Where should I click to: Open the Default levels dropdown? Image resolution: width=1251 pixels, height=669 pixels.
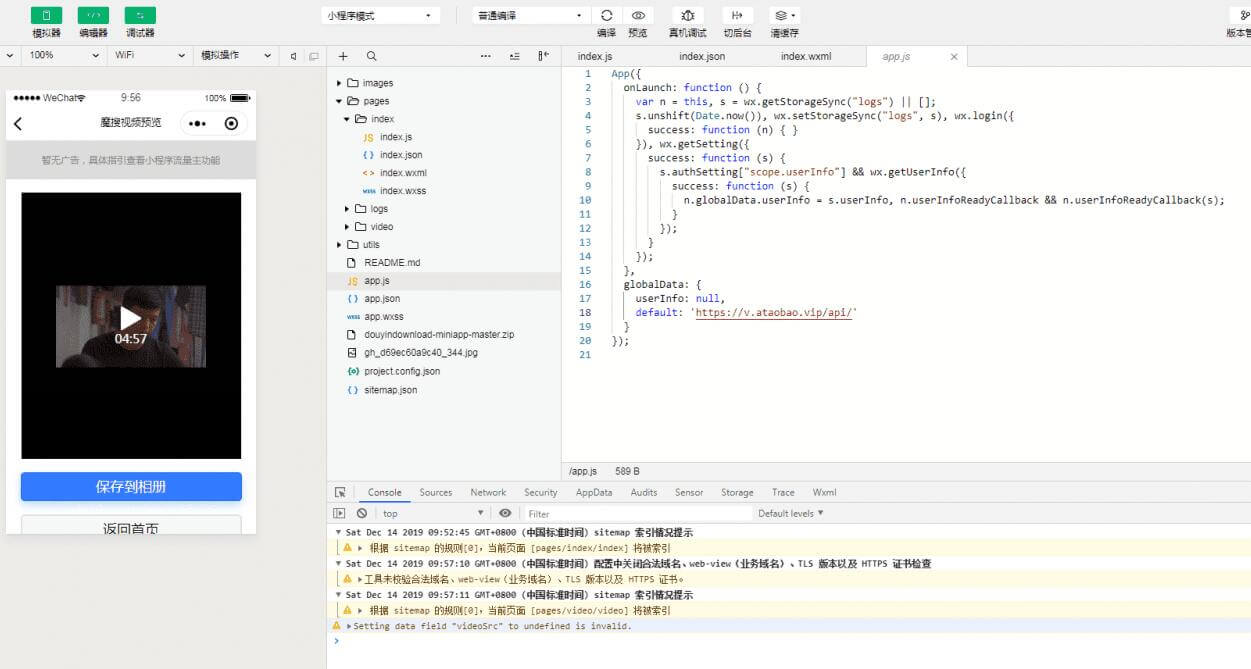790,513
